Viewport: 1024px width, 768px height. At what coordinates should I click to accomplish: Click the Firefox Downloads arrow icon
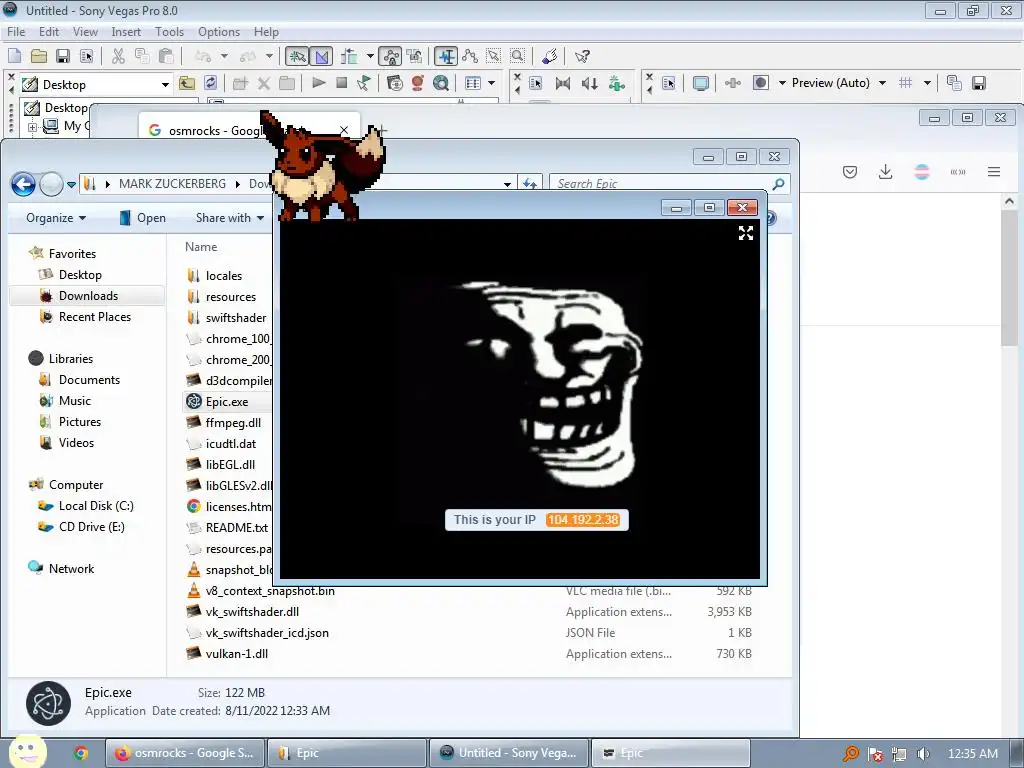pos(886,172)
